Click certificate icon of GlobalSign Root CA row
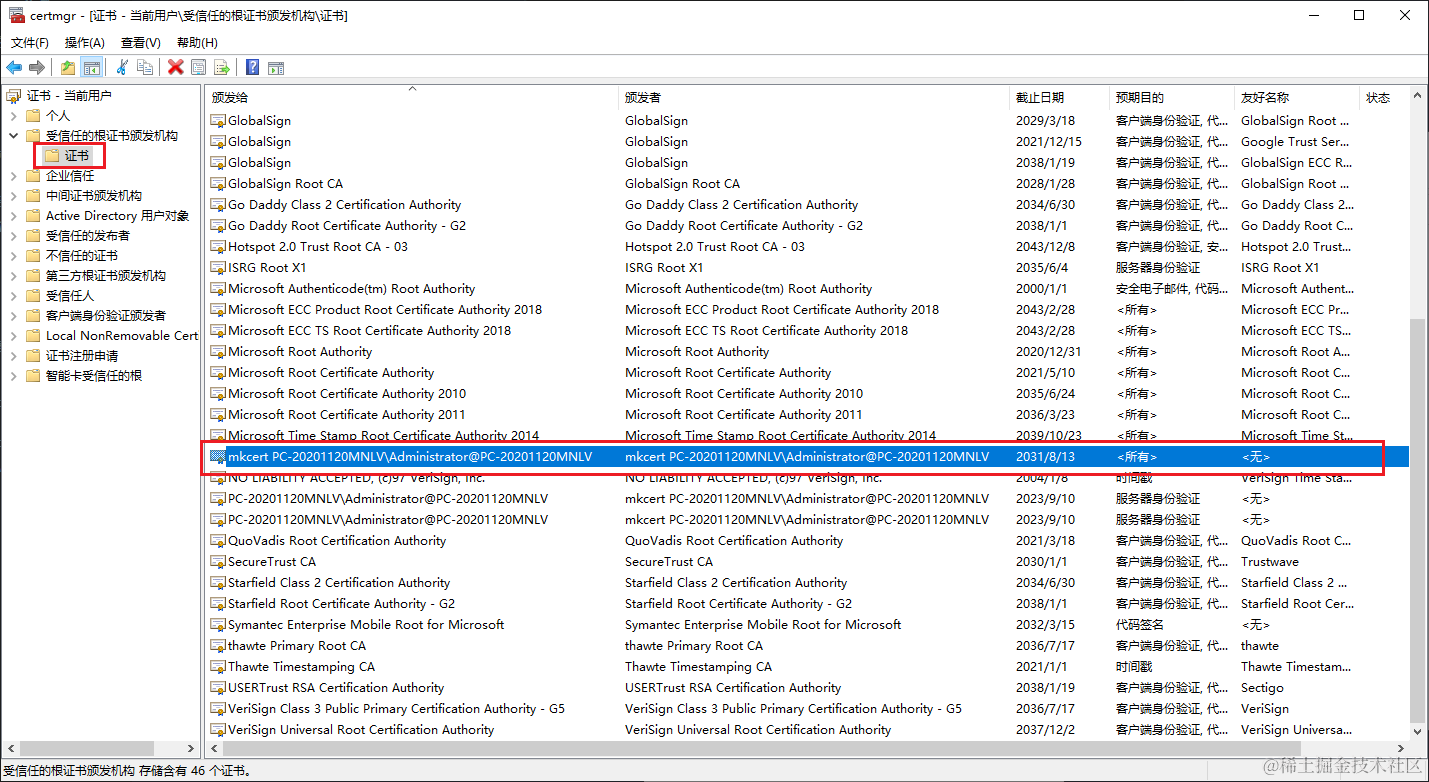 (218, 184)
